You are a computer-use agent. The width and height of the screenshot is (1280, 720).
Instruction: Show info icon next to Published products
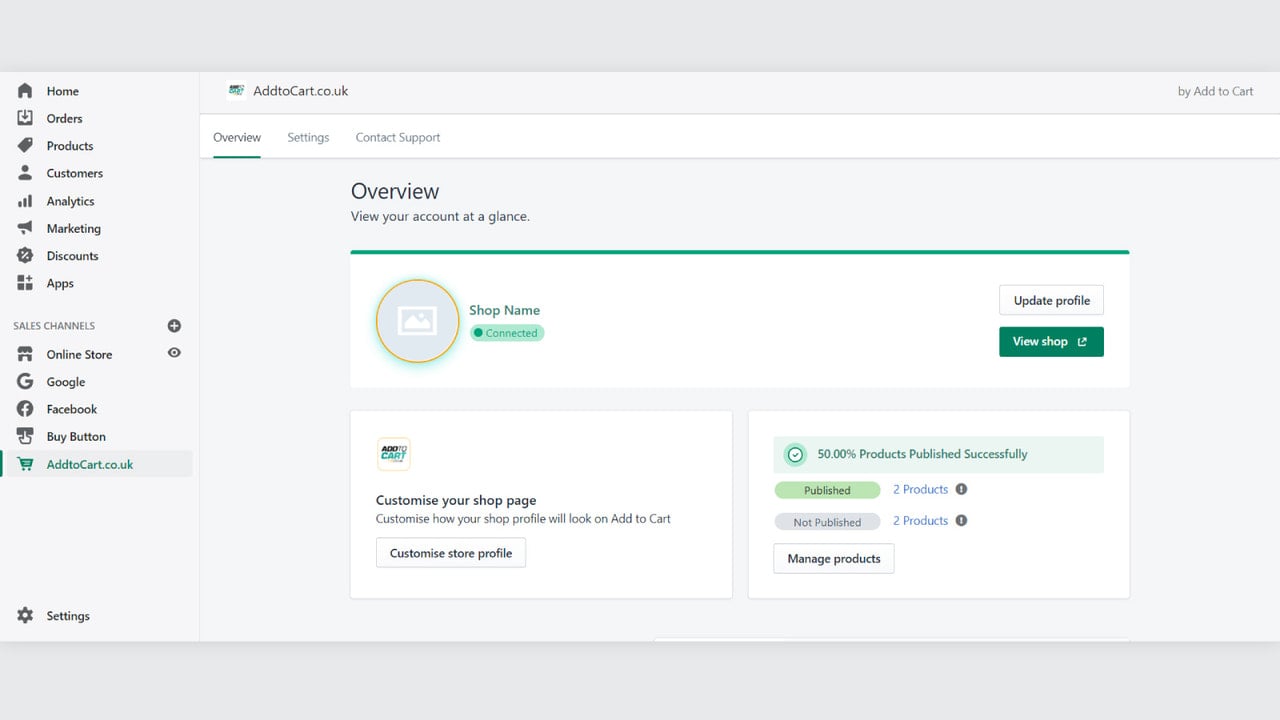pos(961,489)
